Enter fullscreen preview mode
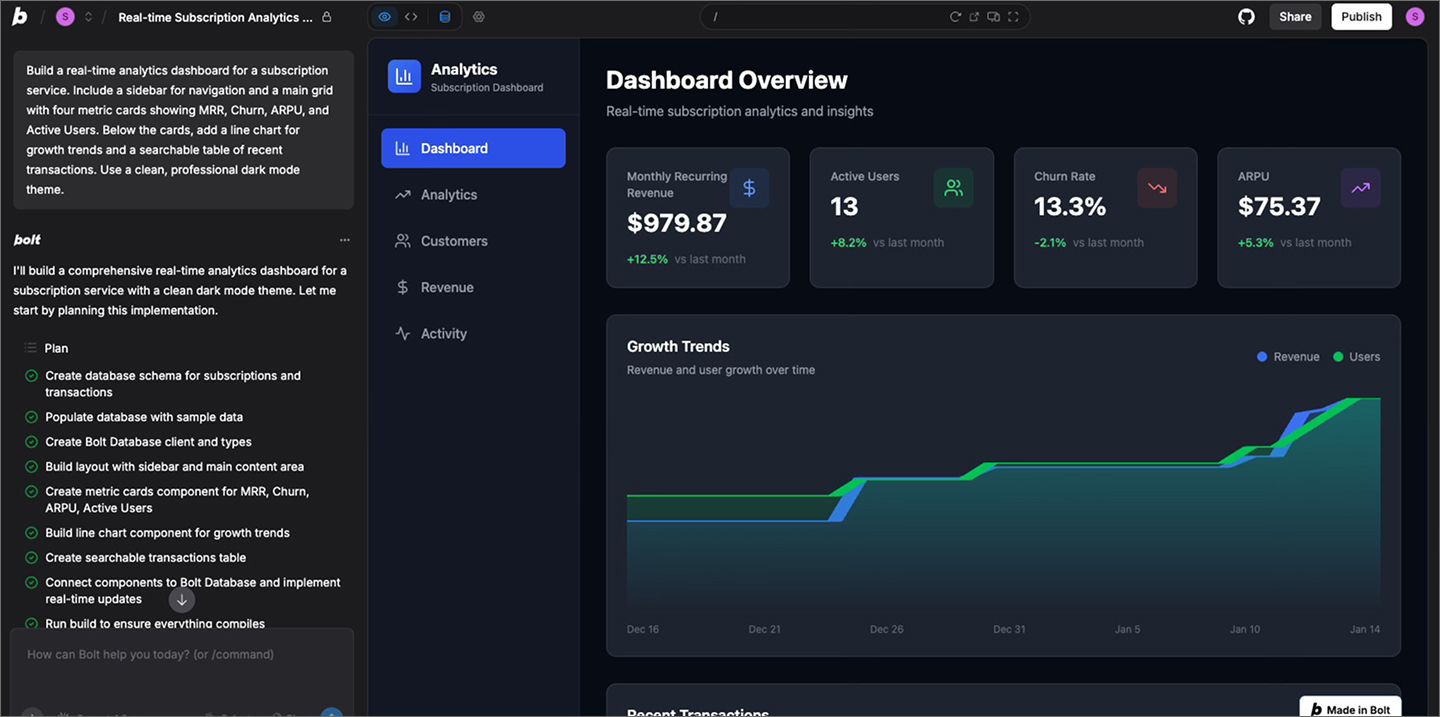The height and width of the screenshot is (717, 1440). 1012,16
